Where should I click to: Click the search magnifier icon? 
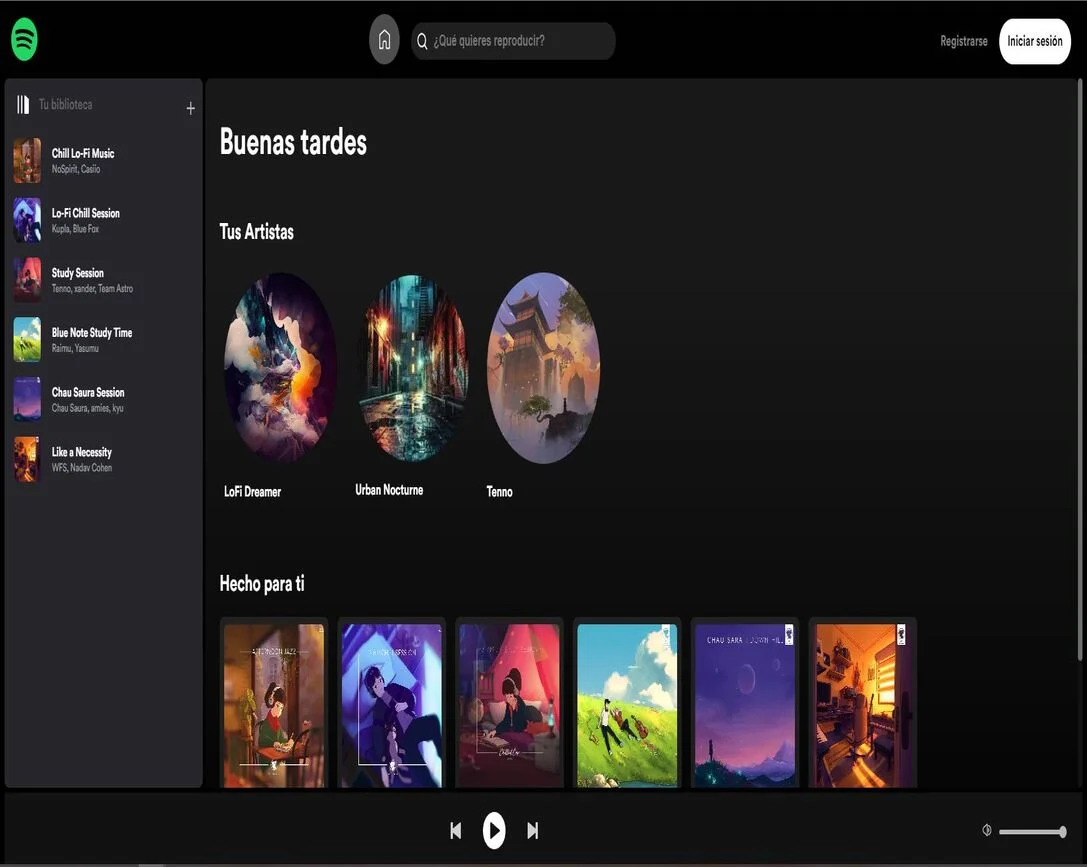[422, 42]
